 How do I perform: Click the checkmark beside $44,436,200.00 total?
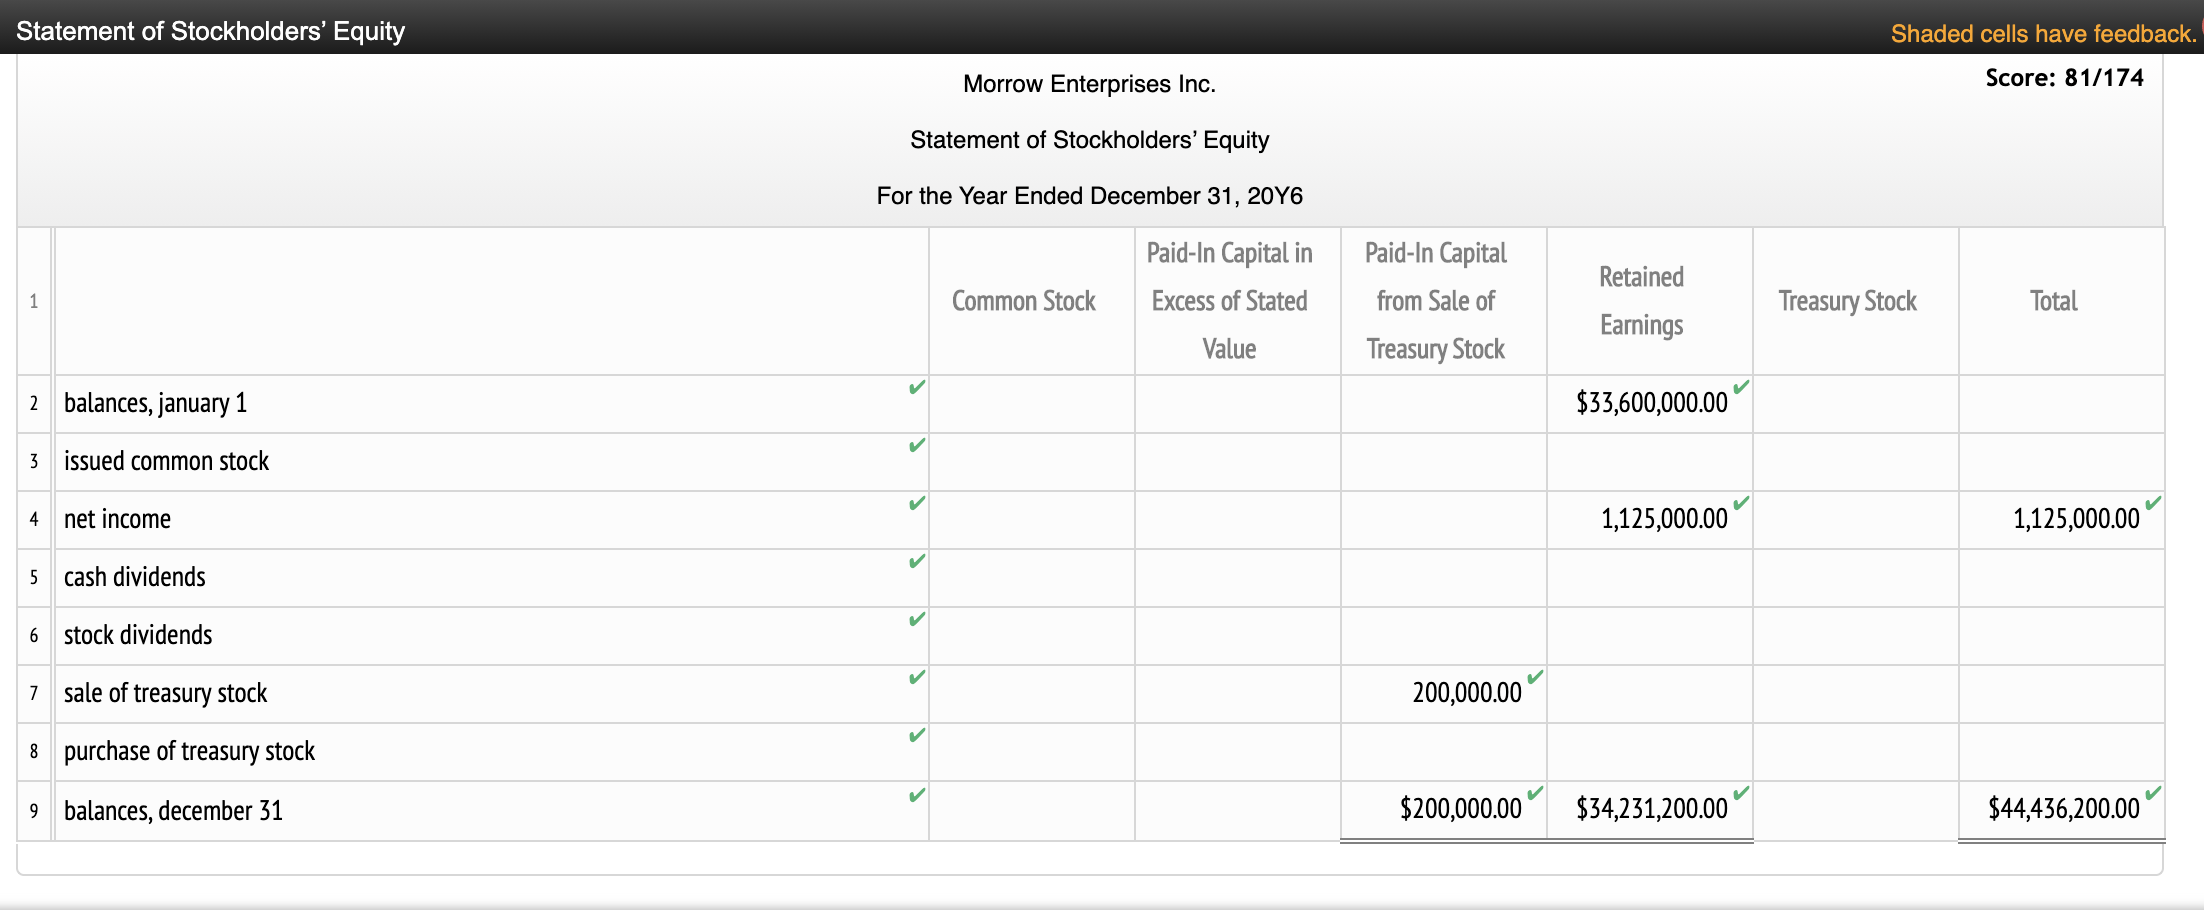2153,793
